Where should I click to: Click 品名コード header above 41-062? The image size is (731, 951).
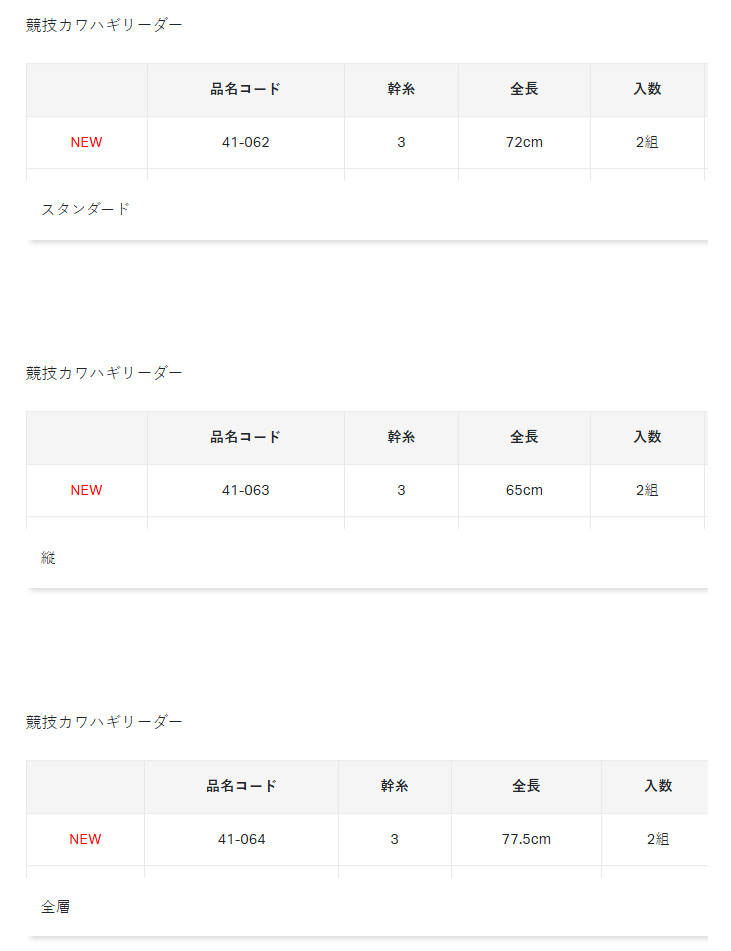pyautogui.click(x=245, y=89)
